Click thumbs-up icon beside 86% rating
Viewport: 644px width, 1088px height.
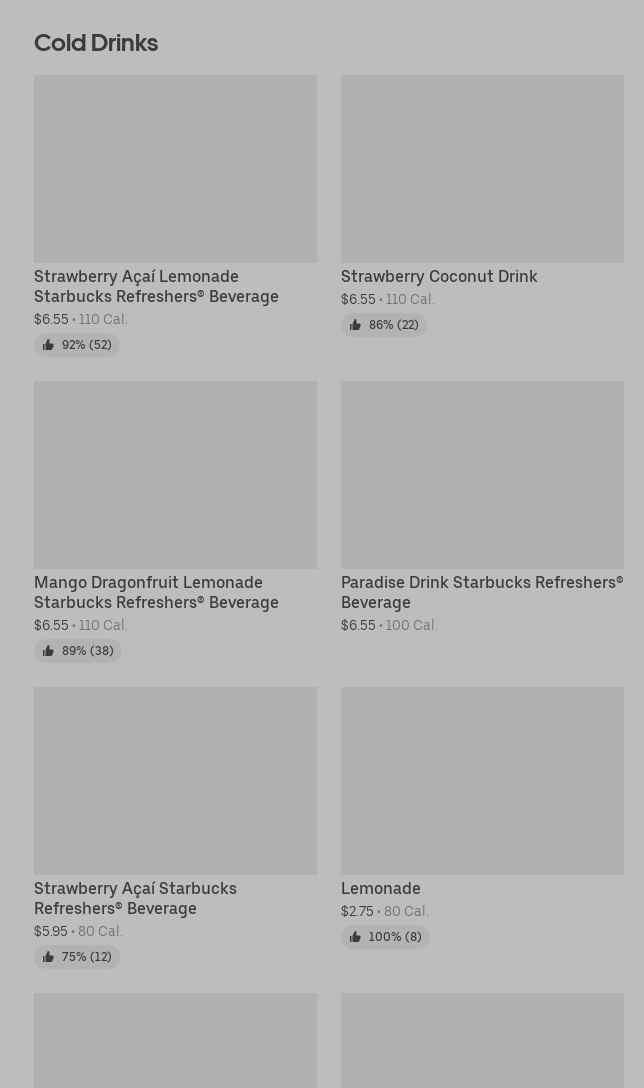(x=355, y=325)
